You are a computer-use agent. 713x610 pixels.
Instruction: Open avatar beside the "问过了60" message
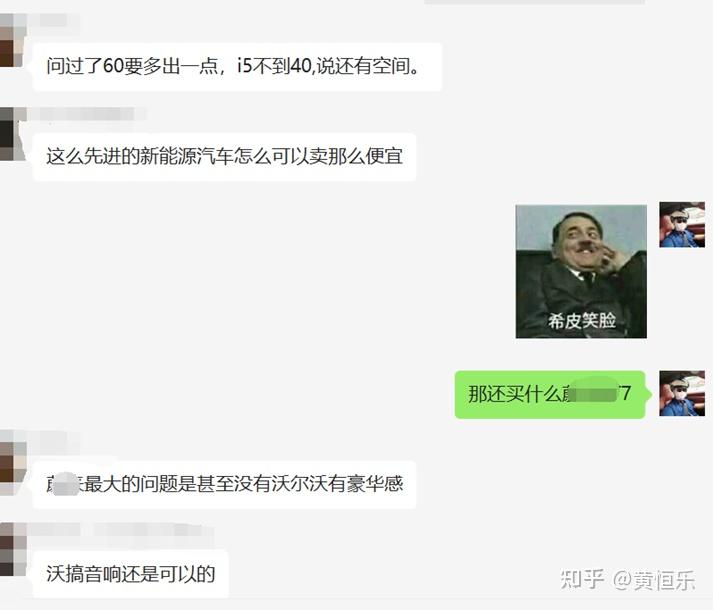pos(11,40)
